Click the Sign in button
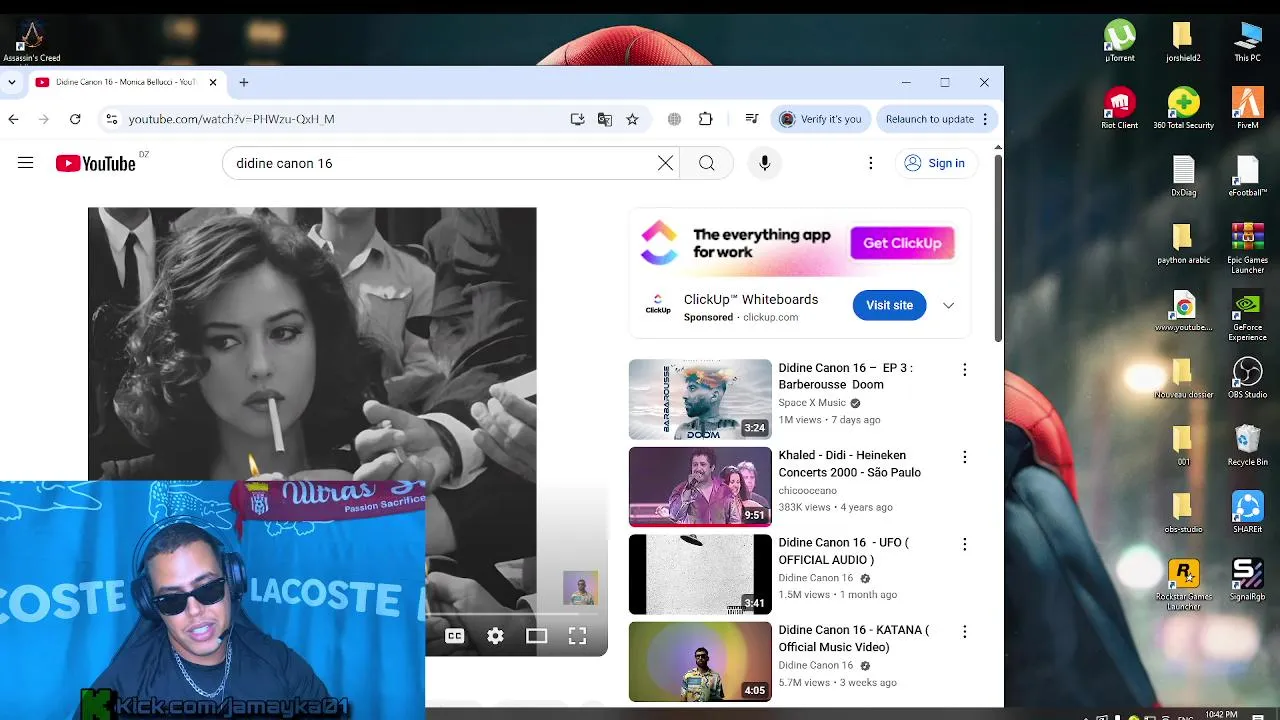This screenshot has width=1280, height=720. coord(935,163)
